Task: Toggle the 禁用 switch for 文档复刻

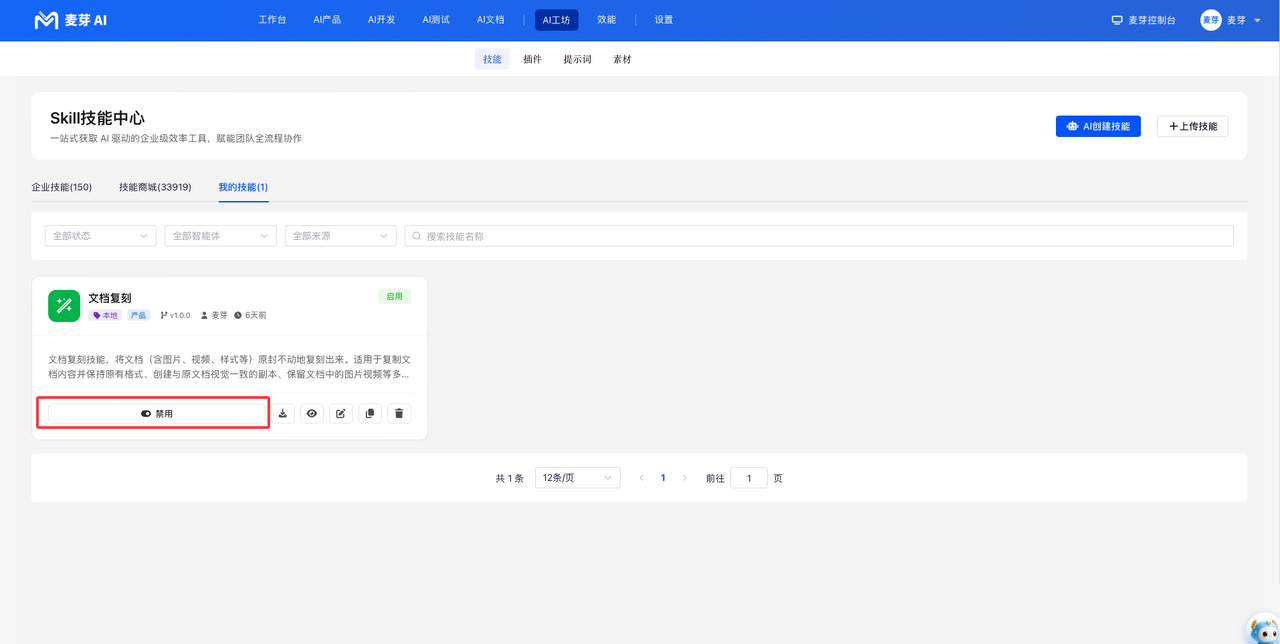Action: tap(157, 413)
